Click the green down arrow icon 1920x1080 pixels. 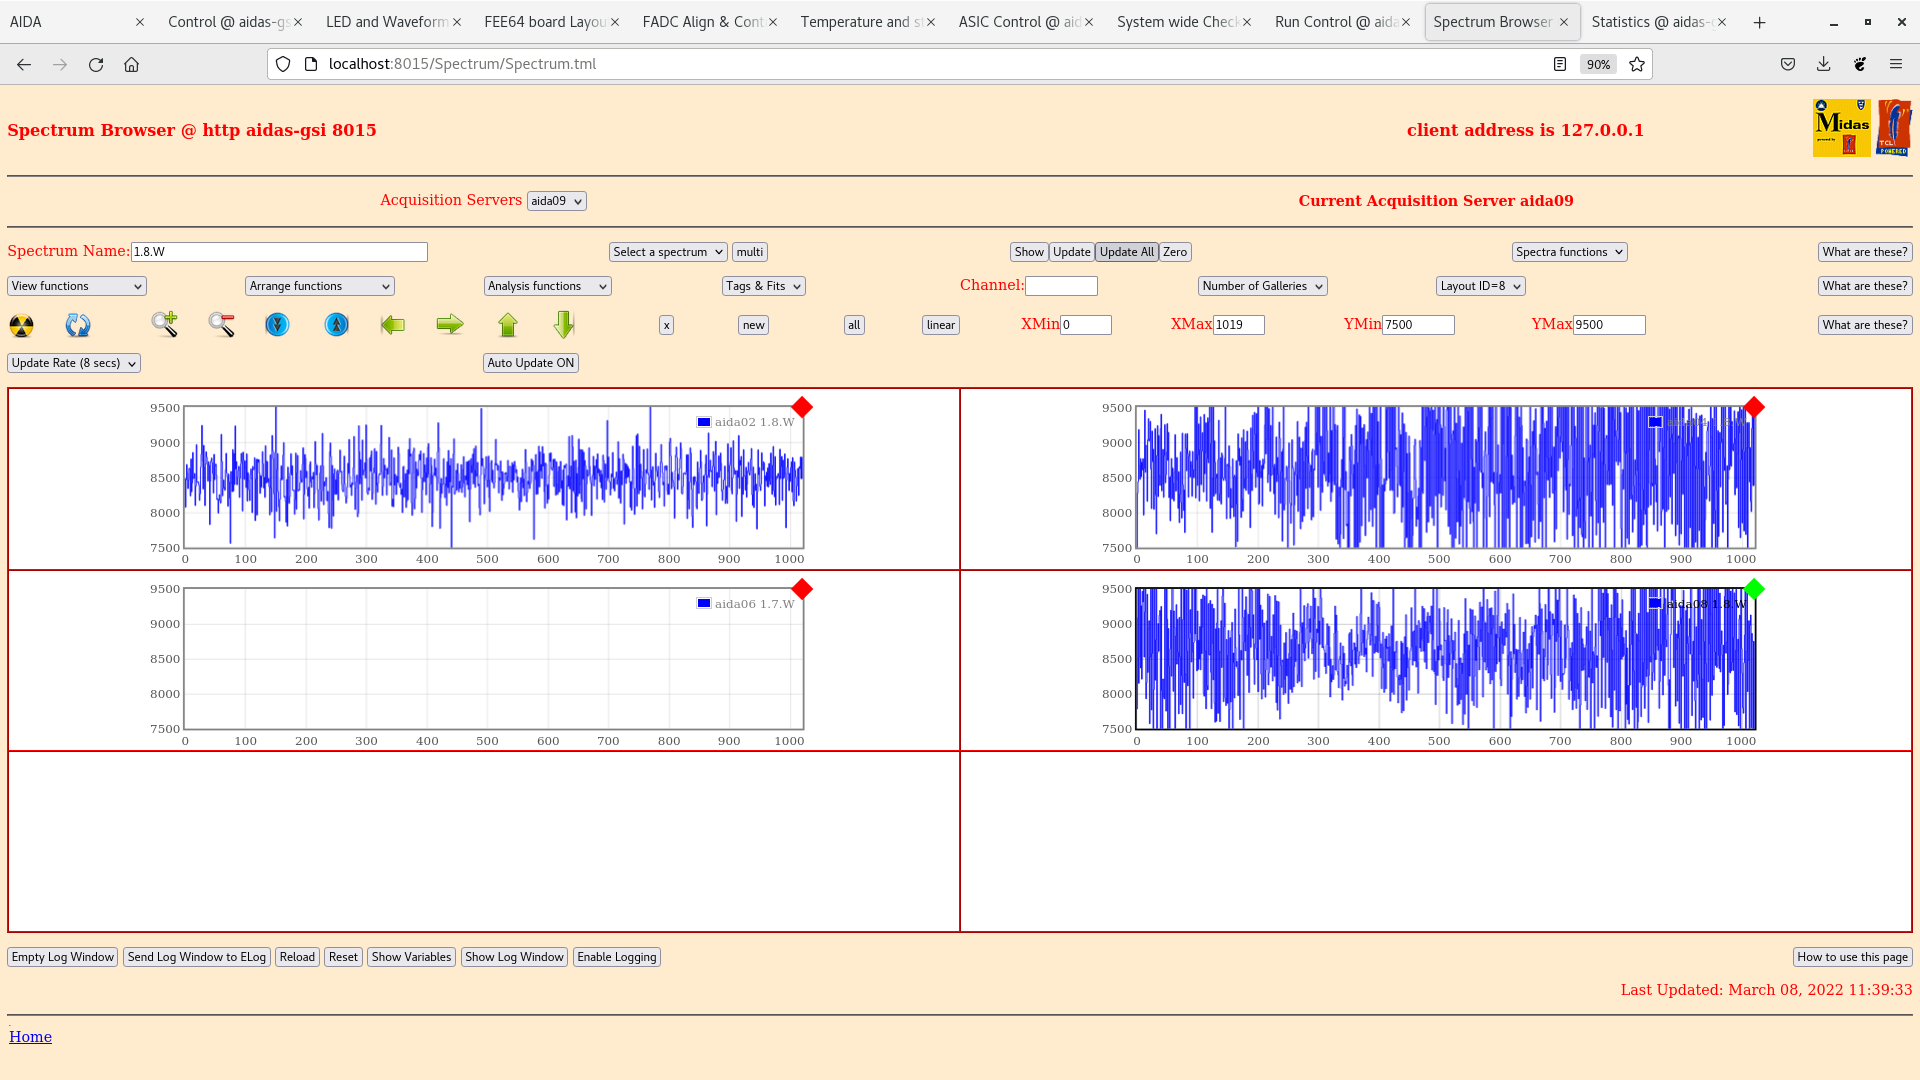coord(564,324)
